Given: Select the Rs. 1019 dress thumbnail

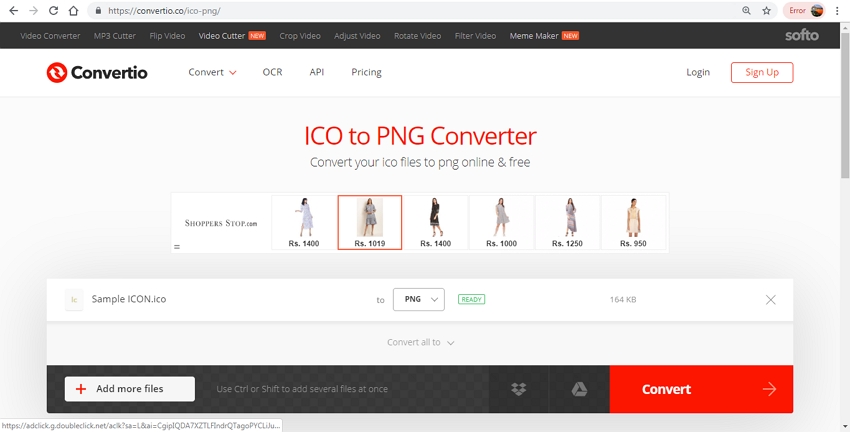Looking at the screenshot, I should point(370,222).
